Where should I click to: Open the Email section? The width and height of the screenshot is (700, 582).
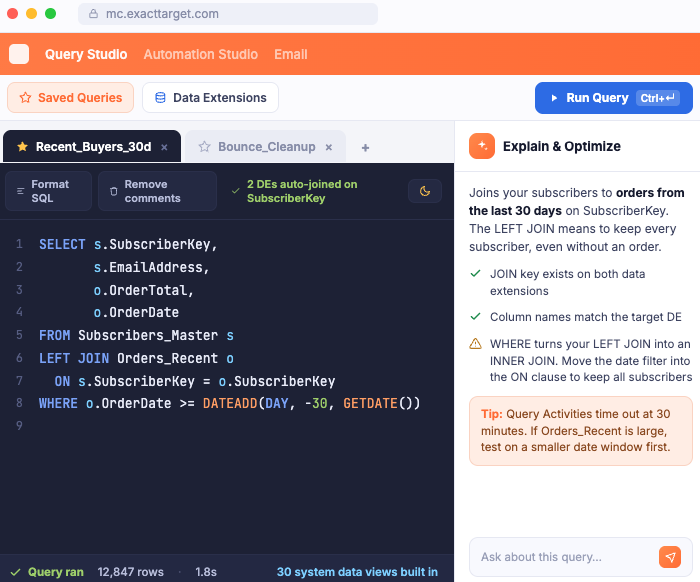291,54
